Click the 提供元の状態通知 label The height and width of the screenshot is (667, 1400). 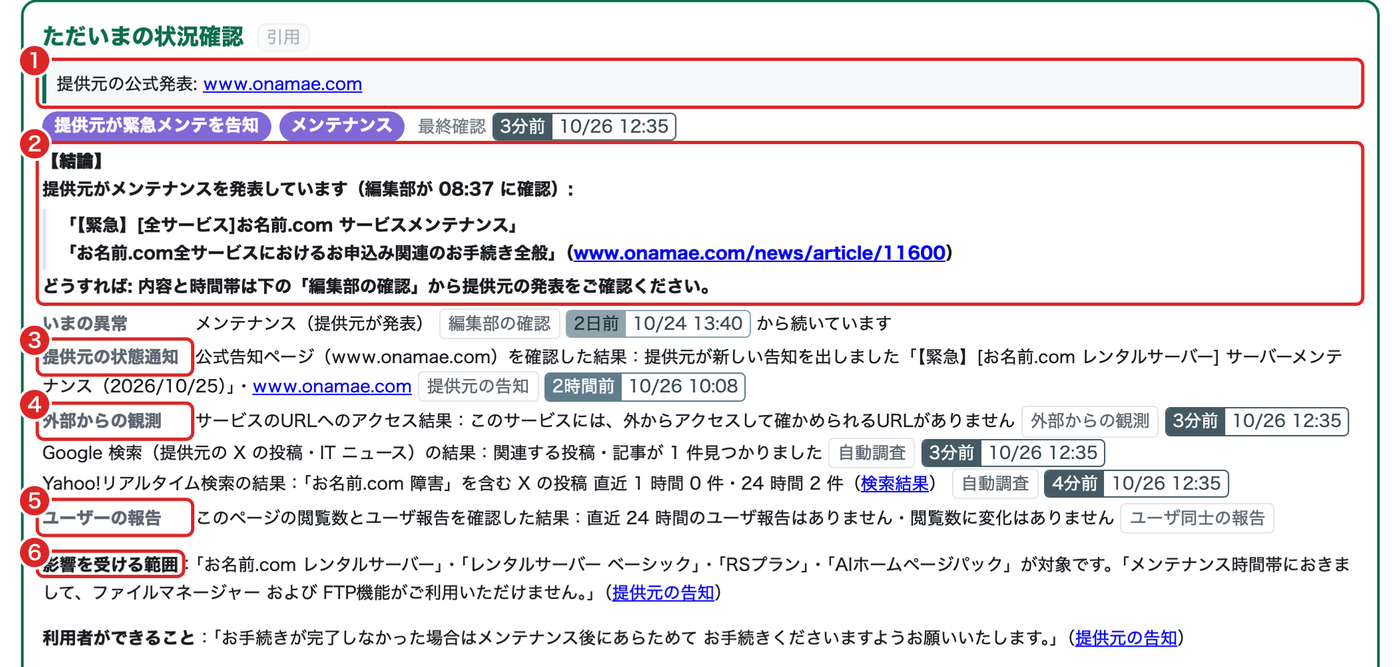[x=111, y=356]
